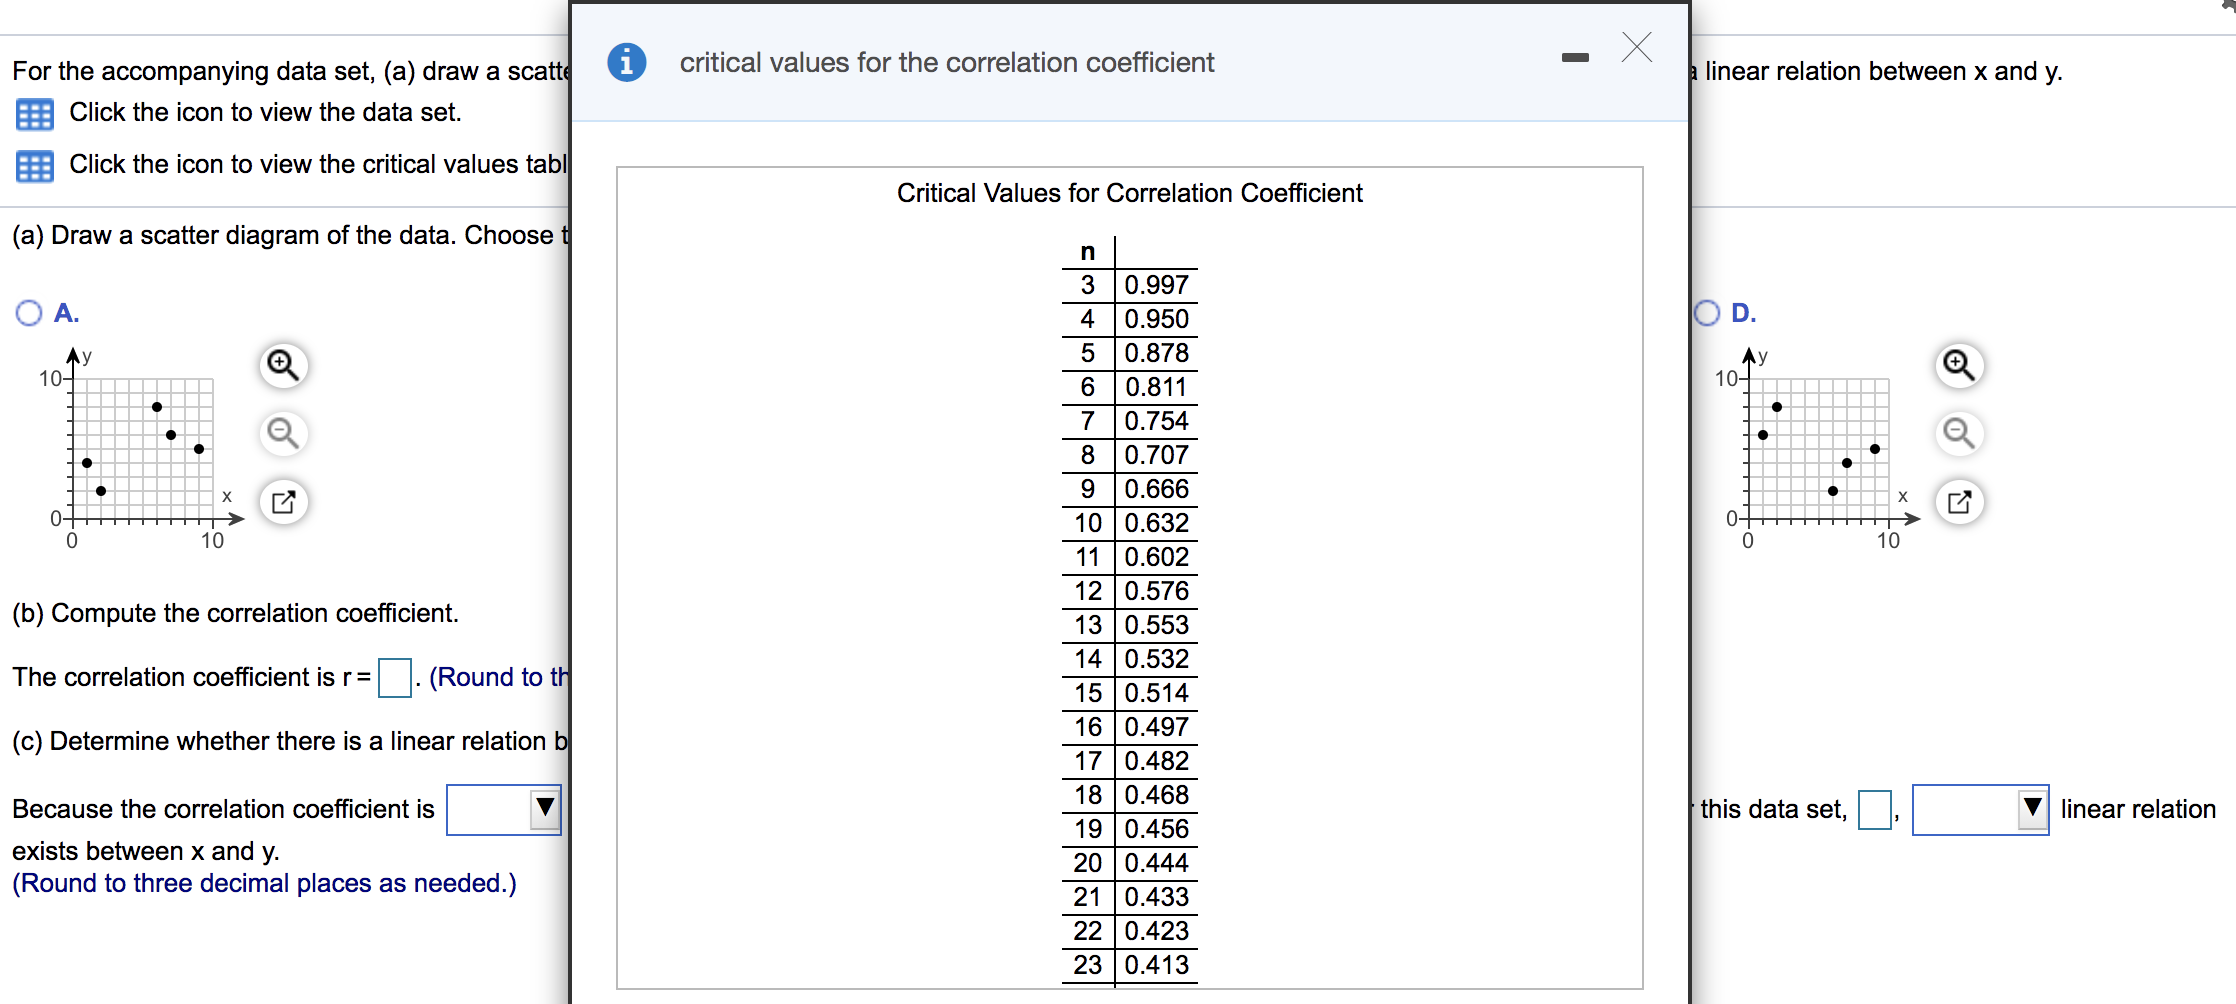The width and height of the screenshot is (2236, 1004).
Task: Click the table value 0.632
Action: coord(1156,523)
